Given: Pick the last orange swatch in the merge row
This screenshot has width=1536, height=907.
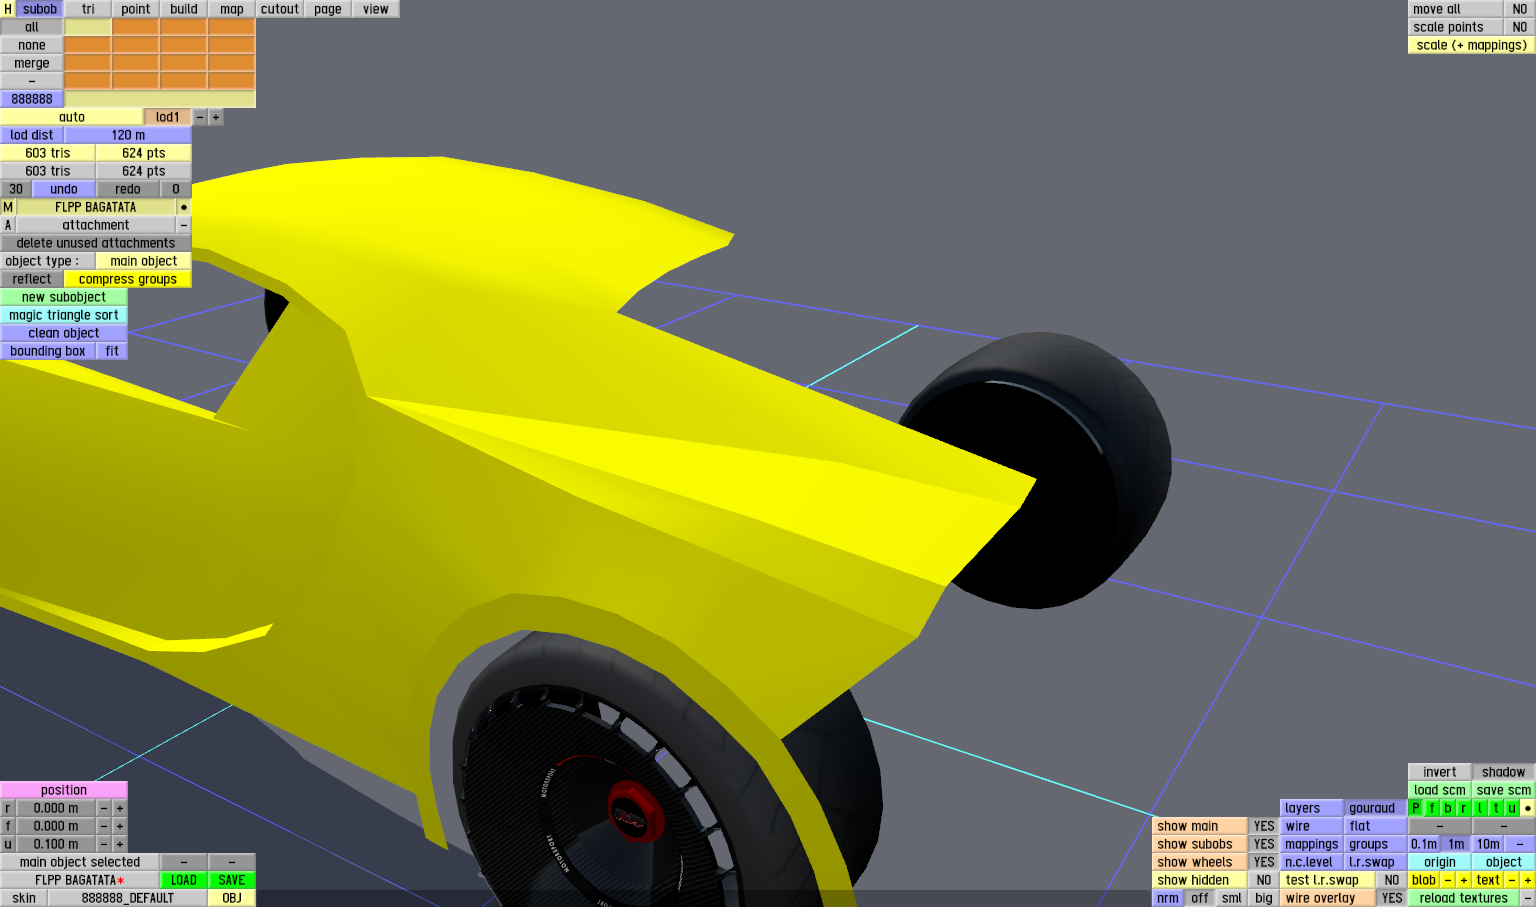Looking at the screenshot, I should (x=232, y=63).
